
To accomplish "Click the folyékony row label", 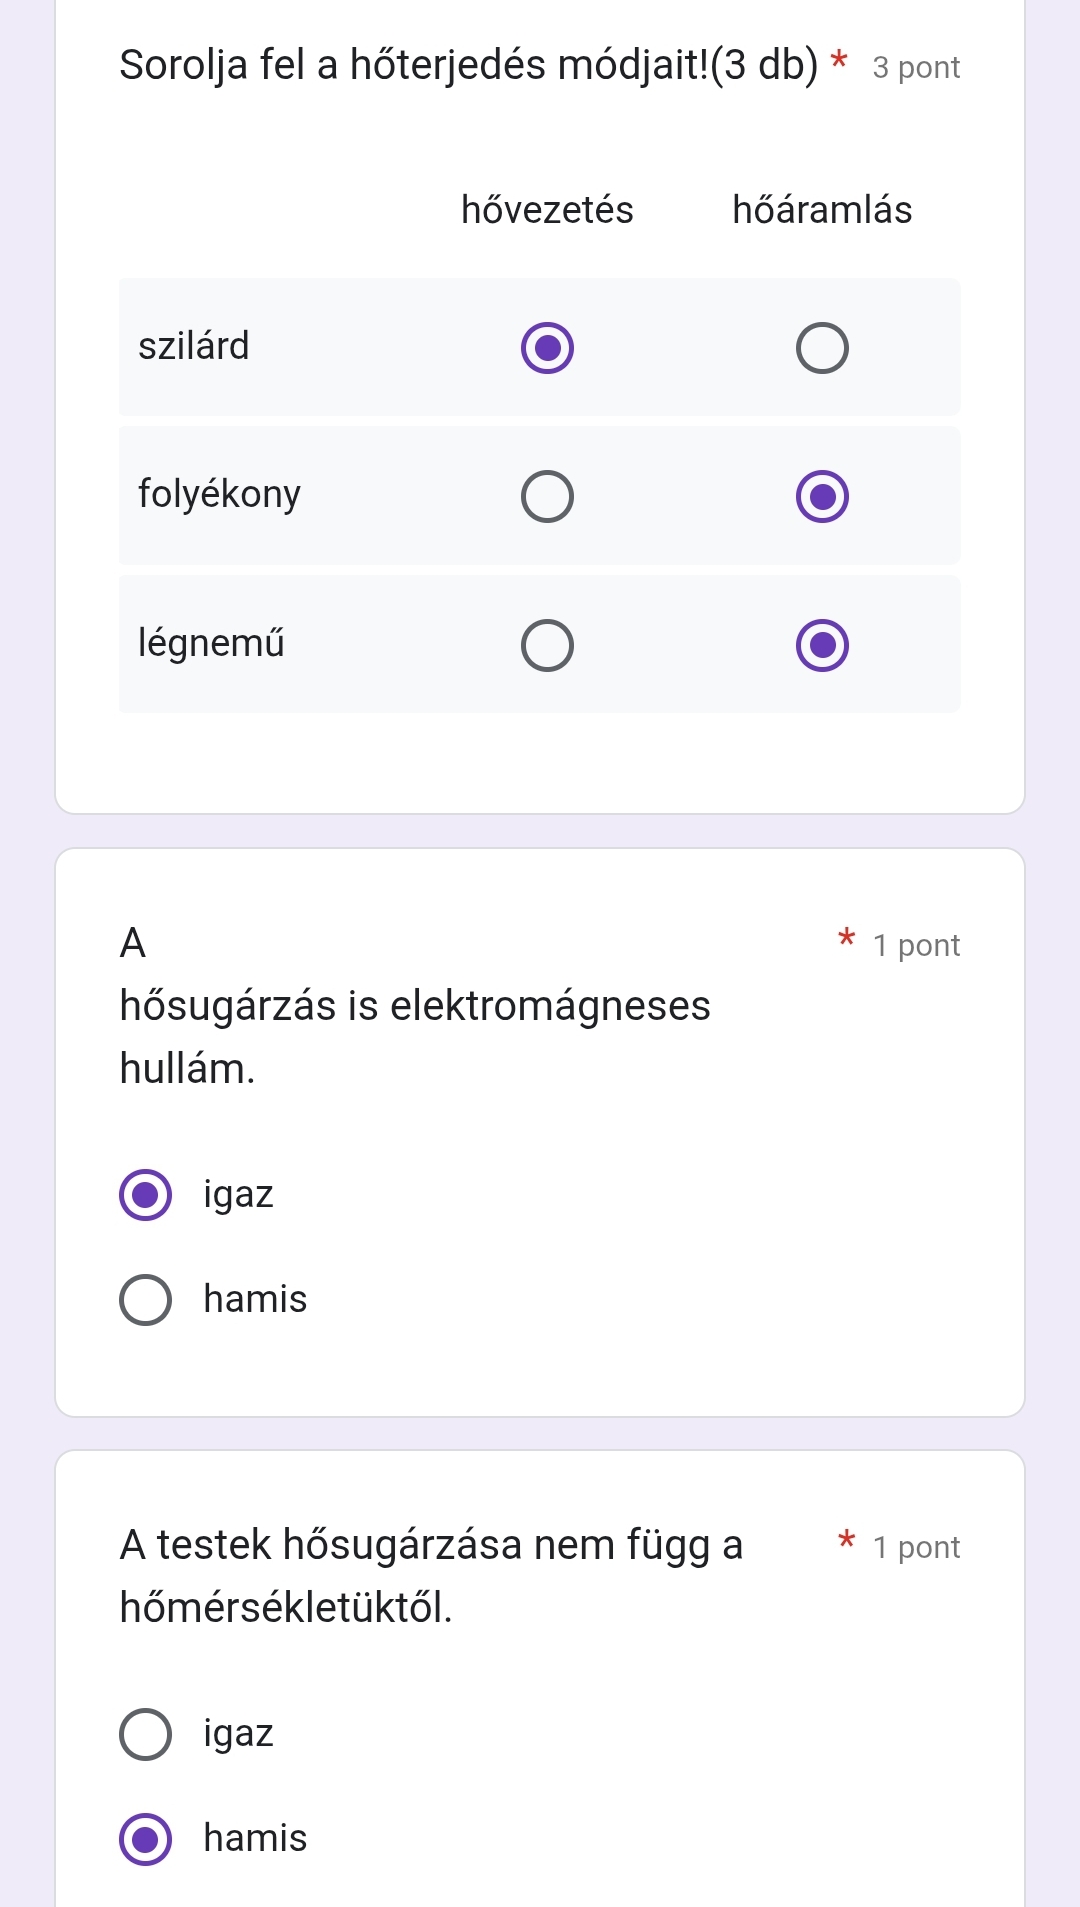I will click(x=219, y=494).
